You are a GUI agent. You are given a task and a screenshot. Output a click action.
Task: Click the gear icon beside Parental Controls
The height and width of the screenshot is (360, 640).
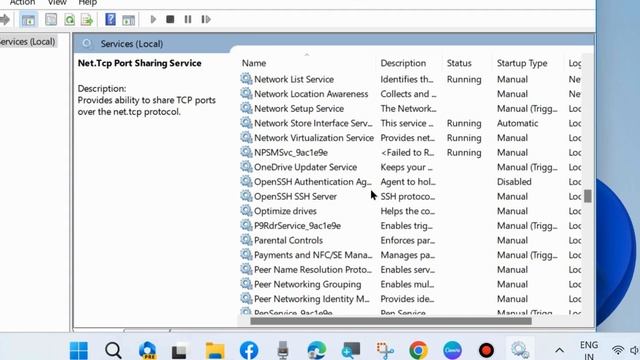click(246, 240)
